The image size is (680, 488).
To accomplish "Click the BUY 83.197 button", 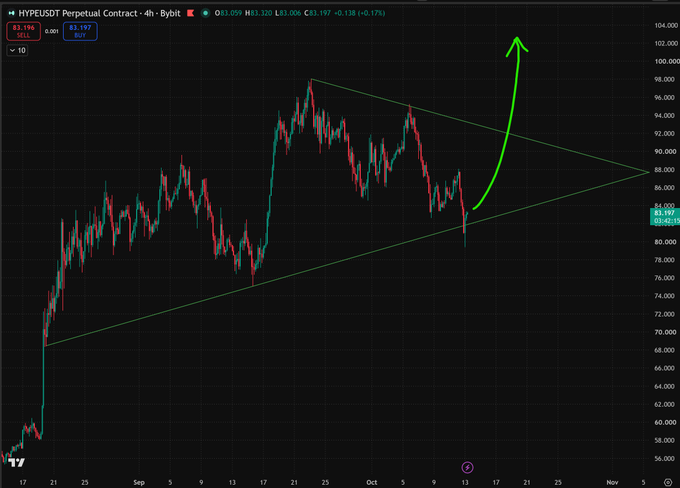I will pyautogui.click(x=80, y=31).
